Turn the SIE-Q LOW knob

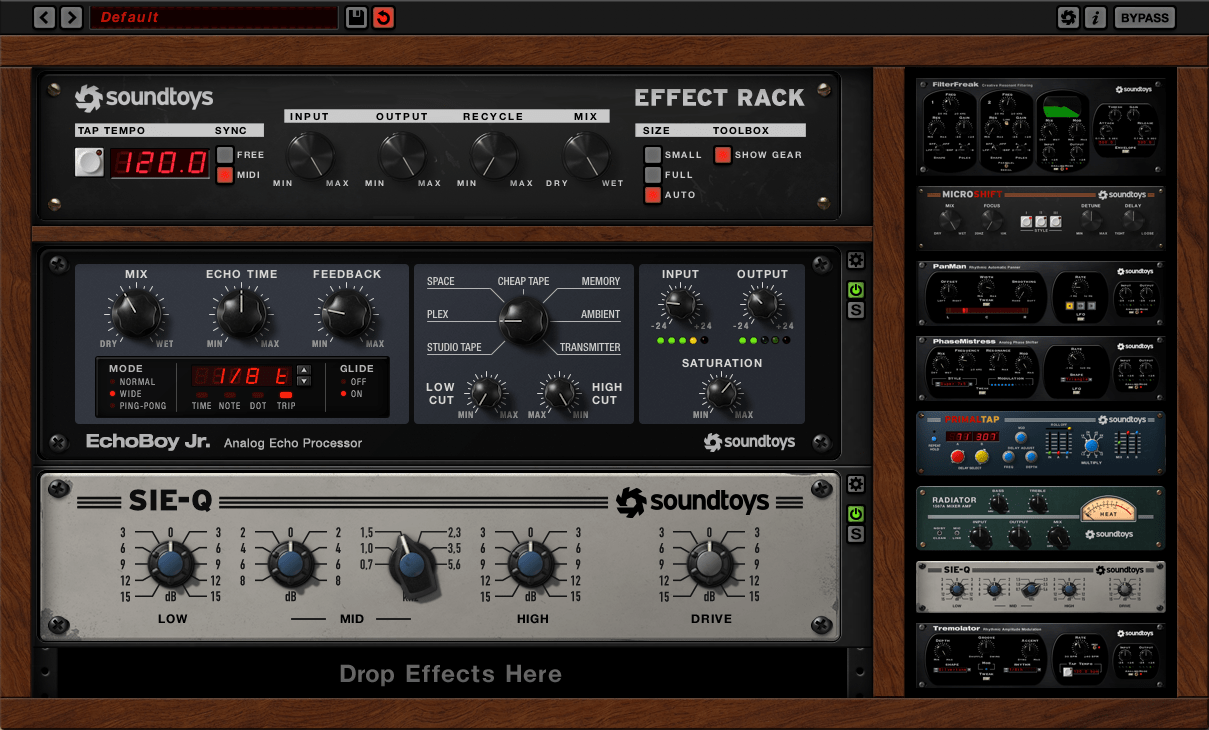pyautogui.click(x=171, y=565)
